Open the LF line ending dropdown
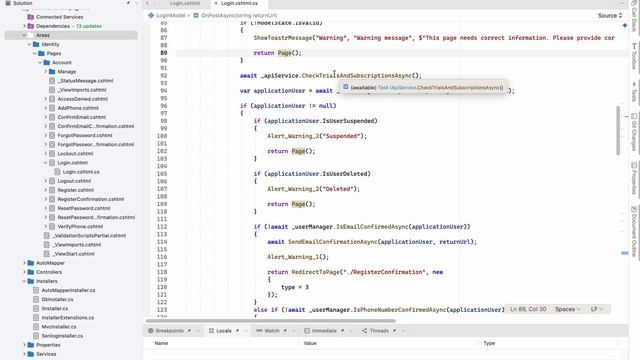 tap(596, 309)
